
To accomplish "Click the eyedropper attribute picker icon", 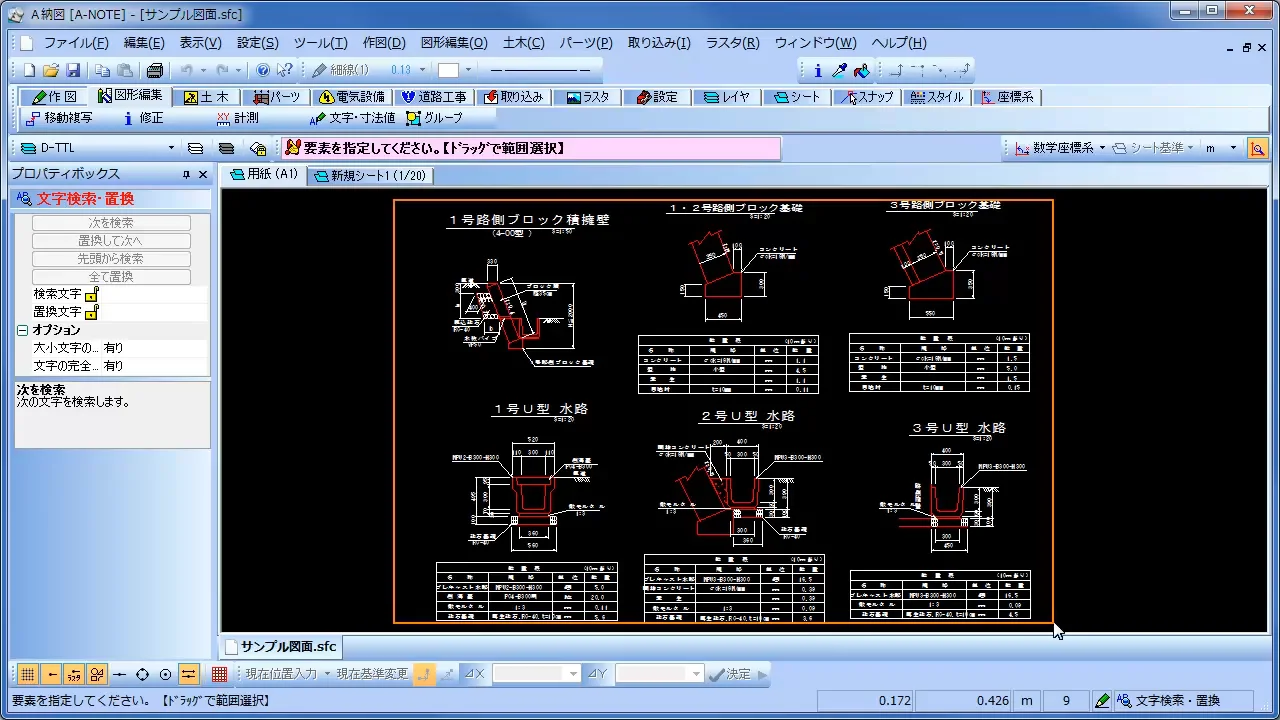I will tap(840, 70).
